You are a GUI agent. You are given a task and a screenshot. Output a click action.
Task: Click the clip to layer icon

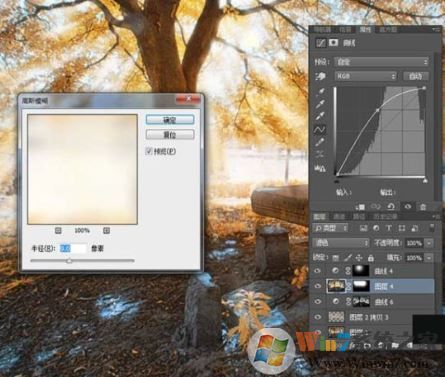click(360, 207)
